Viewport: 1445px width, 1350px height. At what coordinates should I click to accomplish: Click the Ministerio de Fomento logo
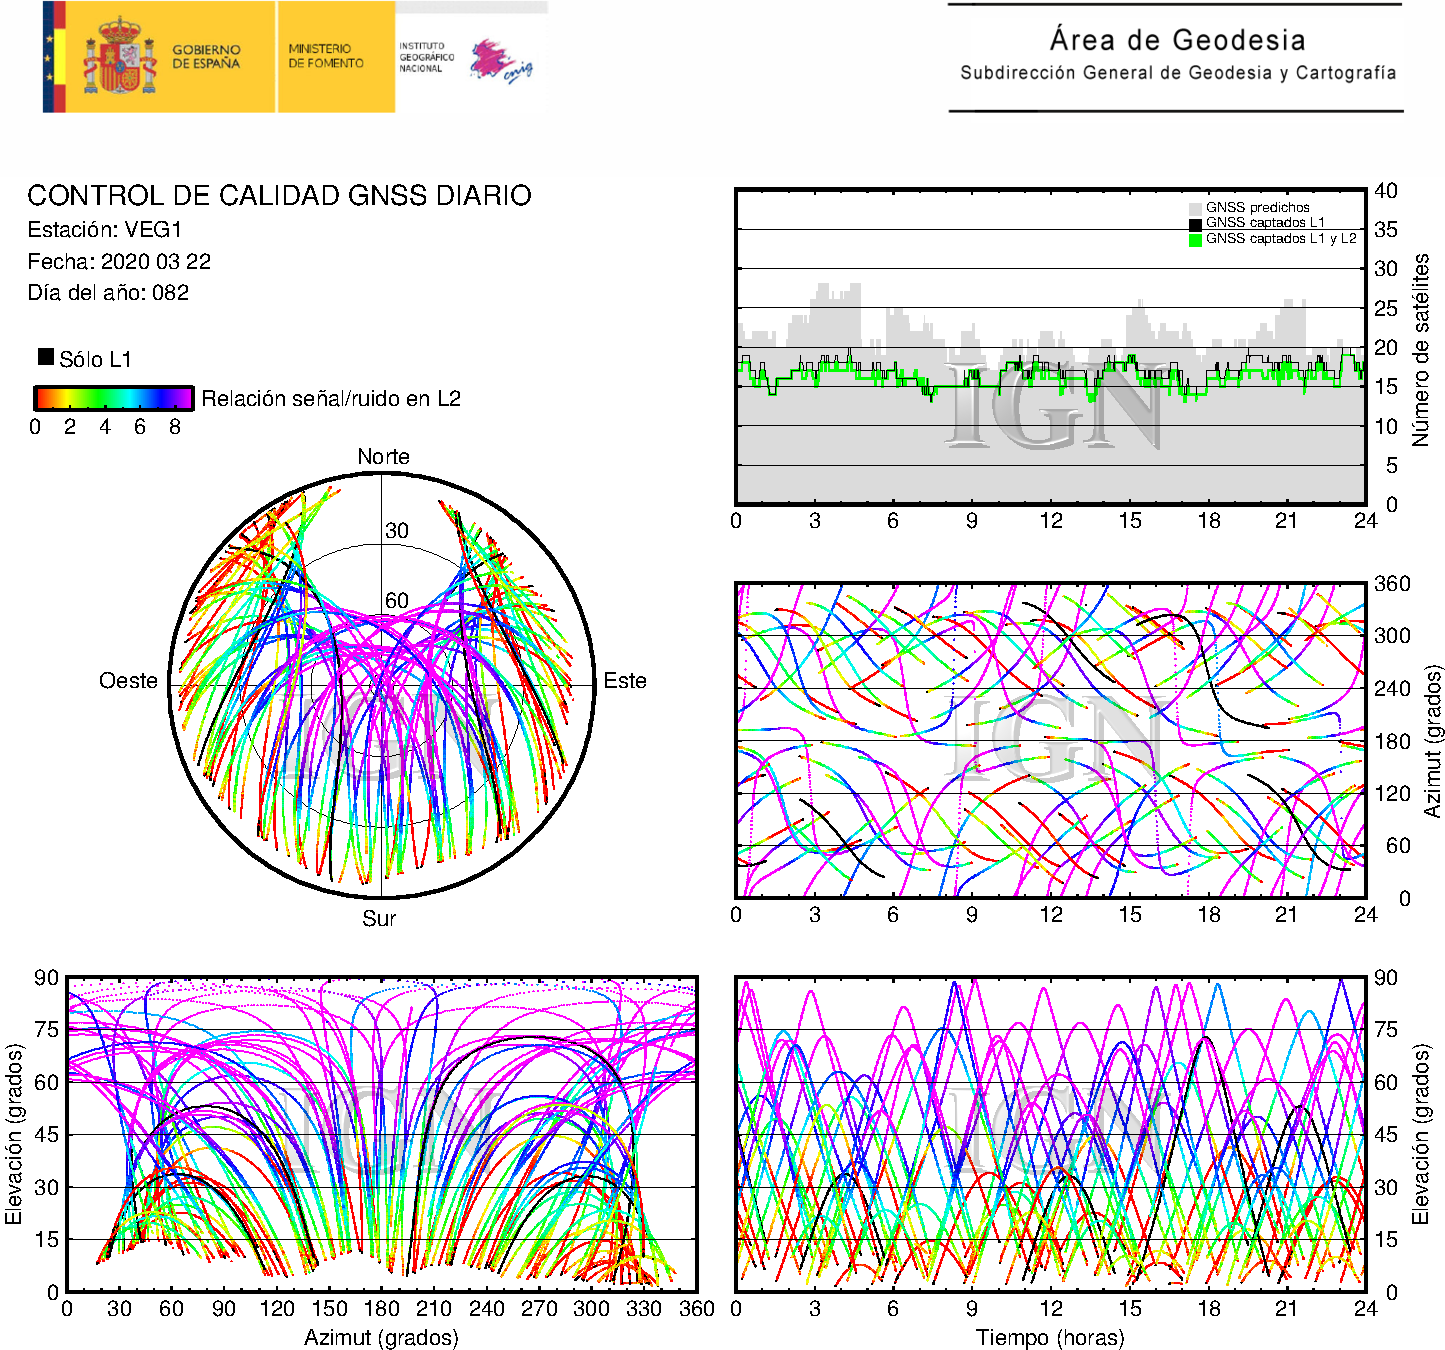click(x=326, y=56)
